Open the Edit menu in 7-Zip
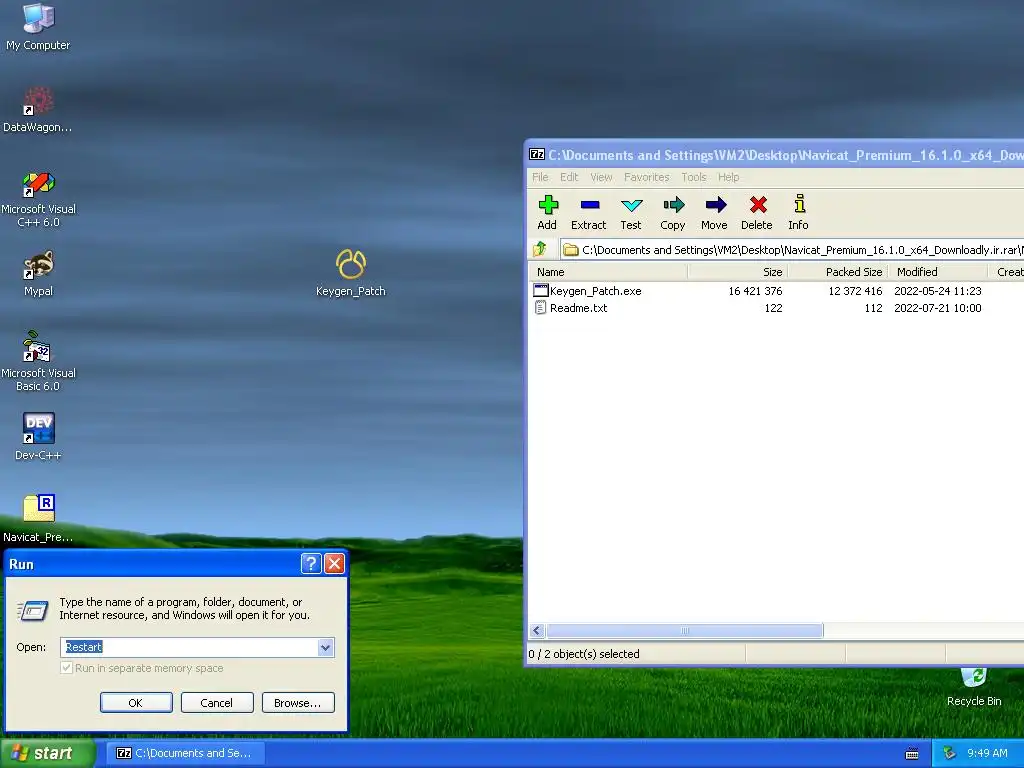The width and height of the screenshot is (1024, 768). click(569, 177)
